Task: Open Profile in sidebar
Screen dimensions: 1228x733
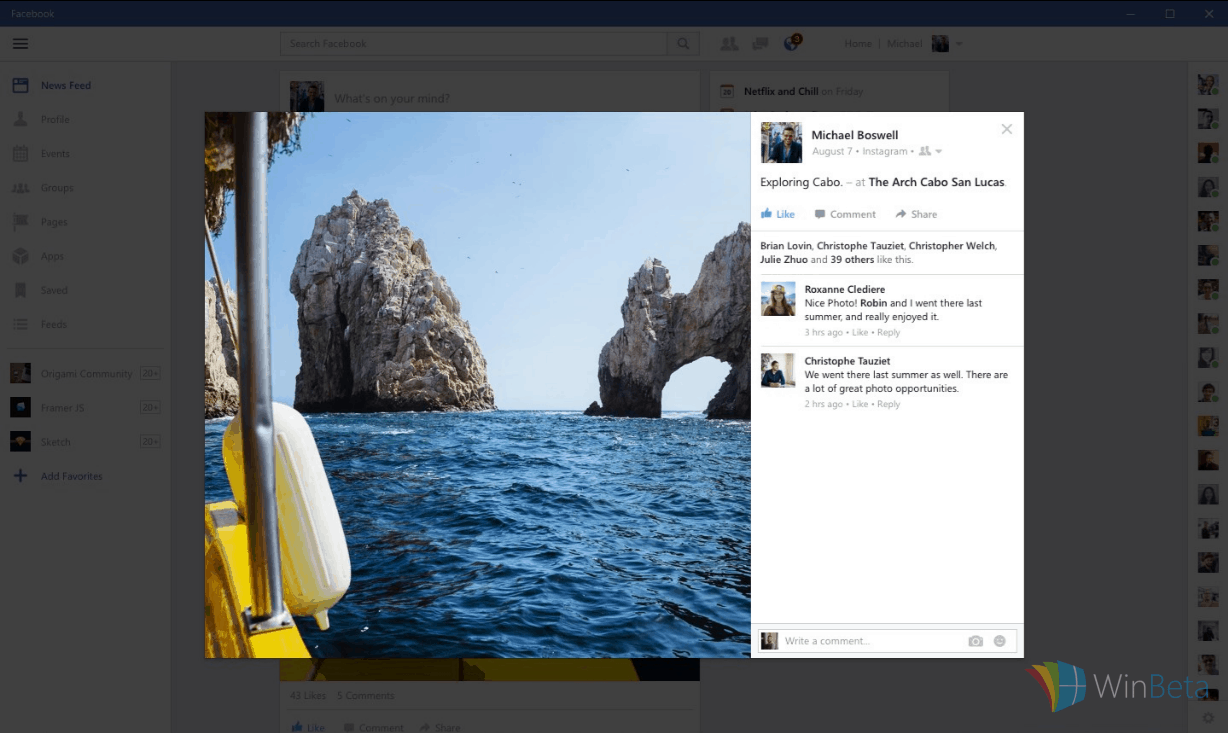Action: coord(55,120)
